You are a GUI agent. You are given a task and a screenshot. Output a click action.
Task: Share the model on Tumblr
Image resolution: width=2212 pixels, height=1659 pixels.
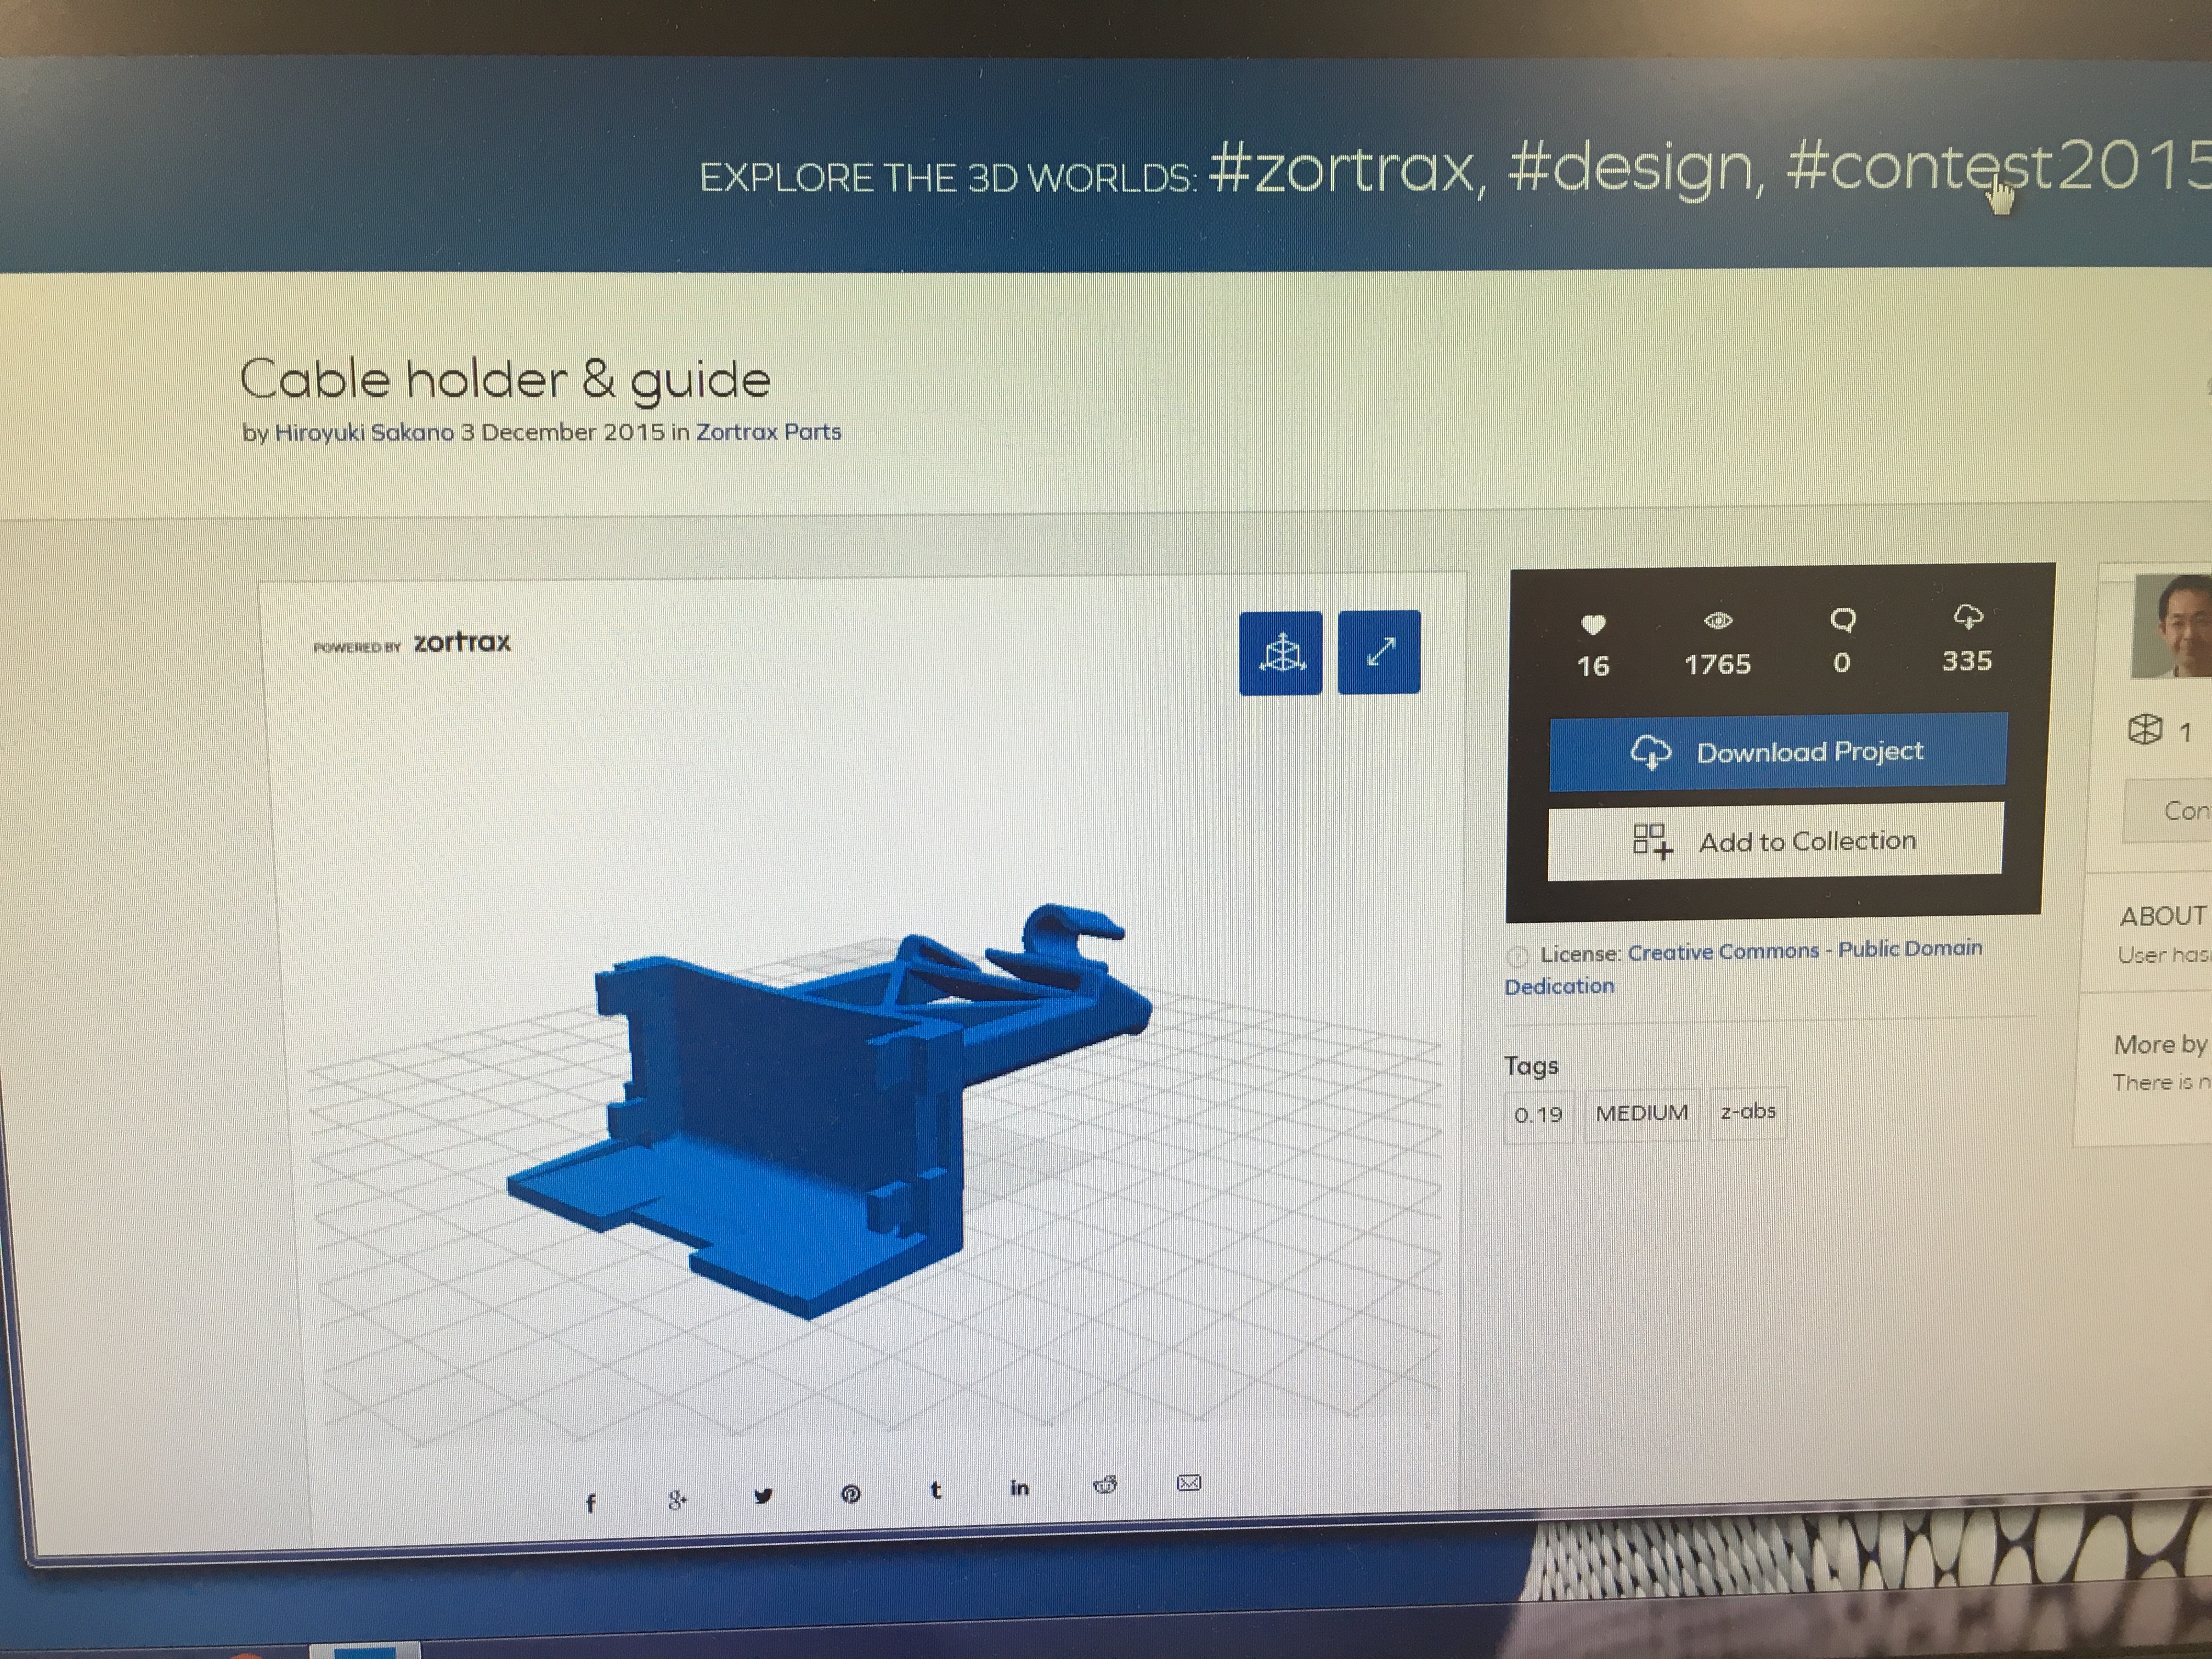pos(935,1491)
